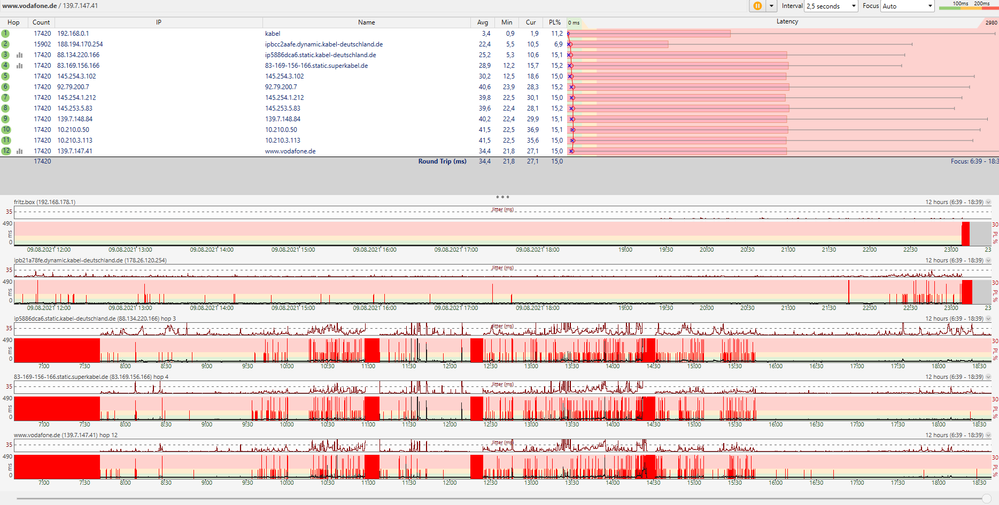Image resolution: width=999 pixels, height=505 pixels.
Task: Select the green hop 2 number icon
Action: tap(6, 44)
